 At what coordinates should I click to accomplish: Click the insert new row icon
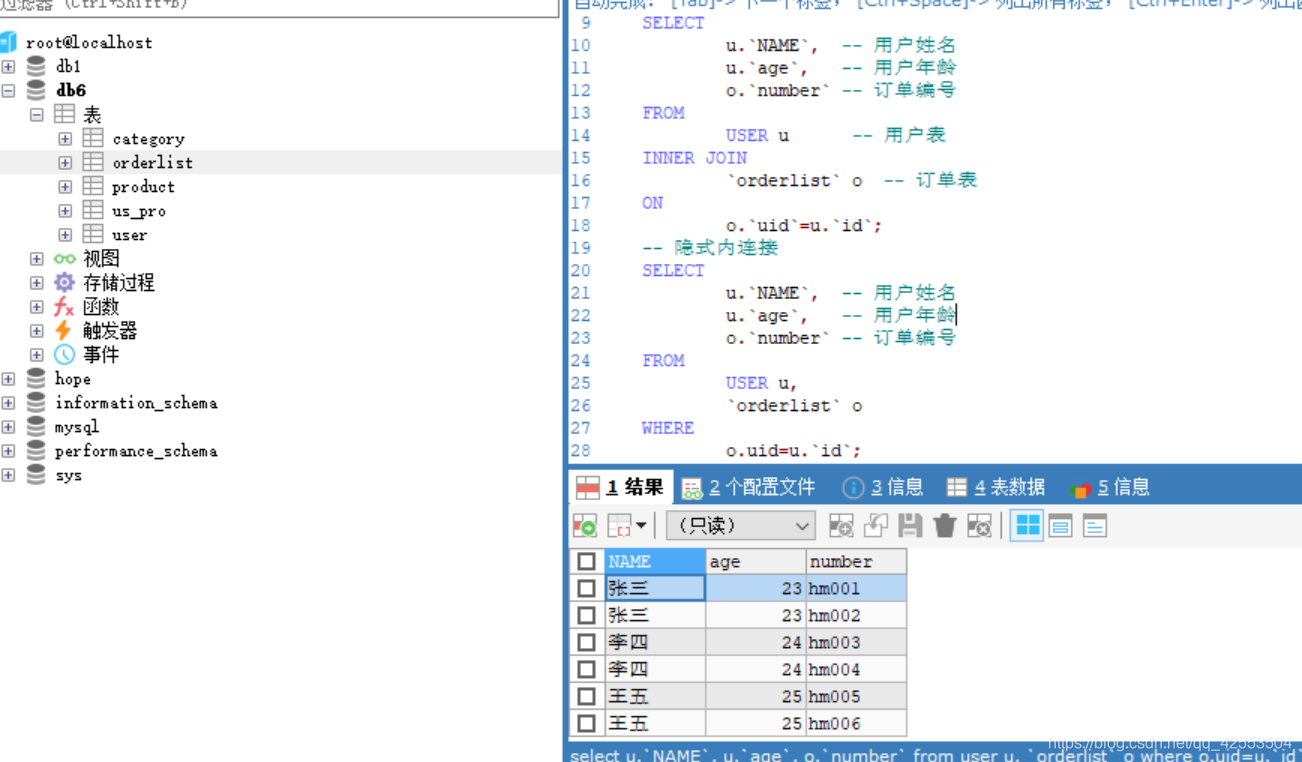(x=843, y=525)
